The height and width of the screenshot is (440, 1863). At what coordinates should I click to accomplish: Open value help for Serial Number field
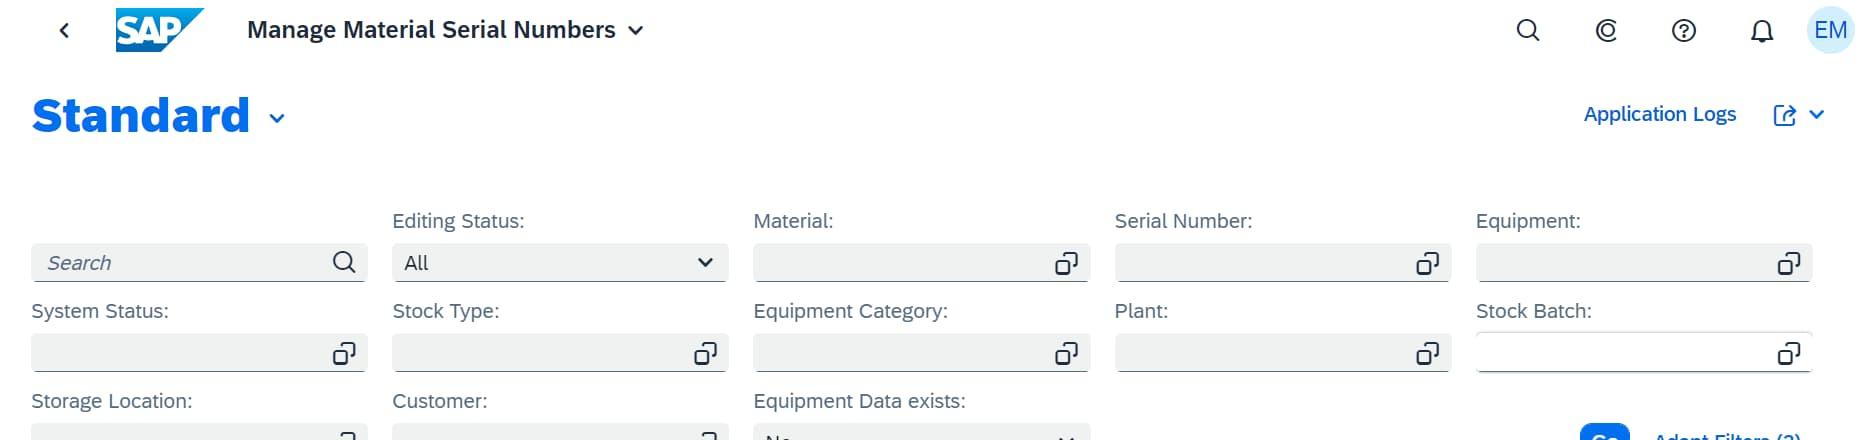1427,263
